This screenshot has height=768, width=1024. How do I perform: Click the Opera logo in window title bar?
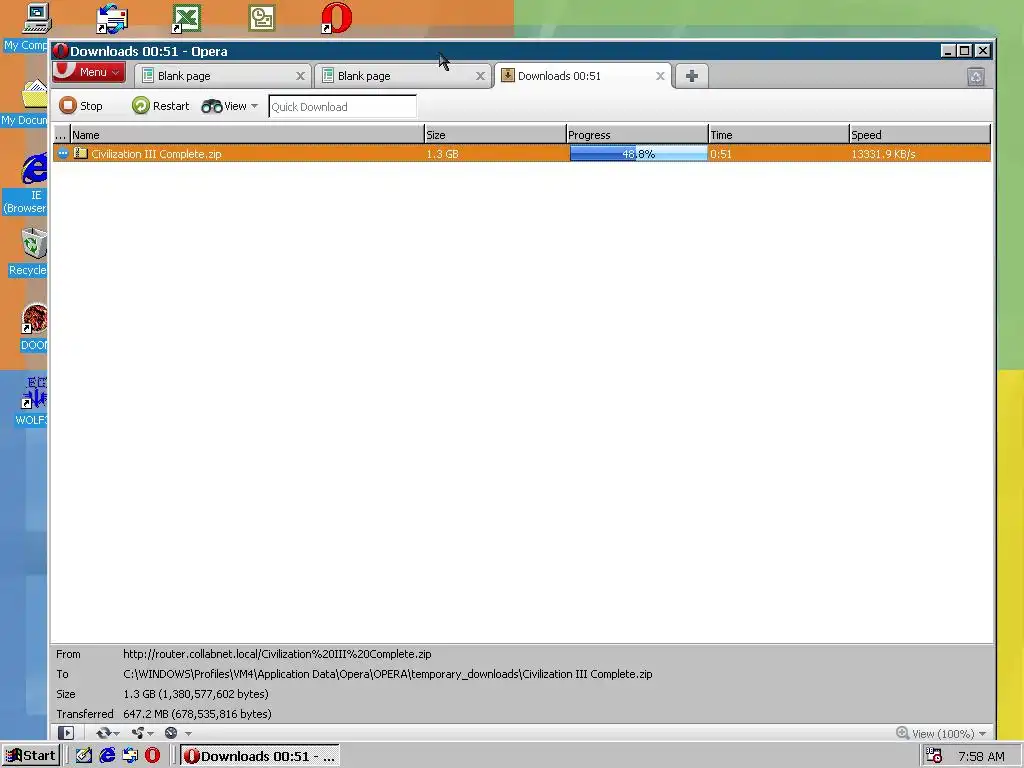pyautogui.click(x=61, y=51)
